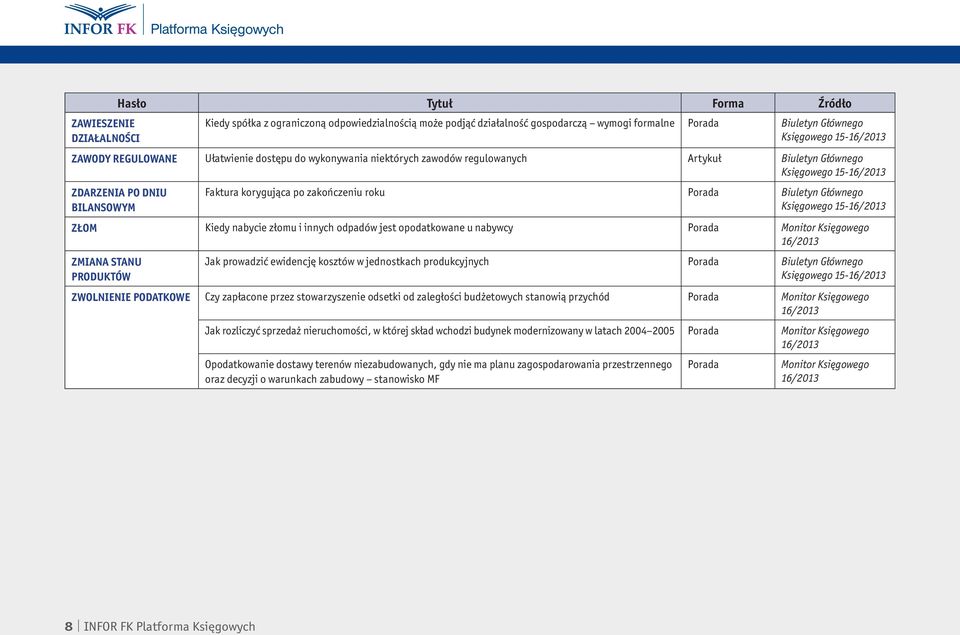
Task: Click source 'Biuletyn Głównego Księgowego' in the ZAWODY REGULOWANE row
Action: (833, 165)
